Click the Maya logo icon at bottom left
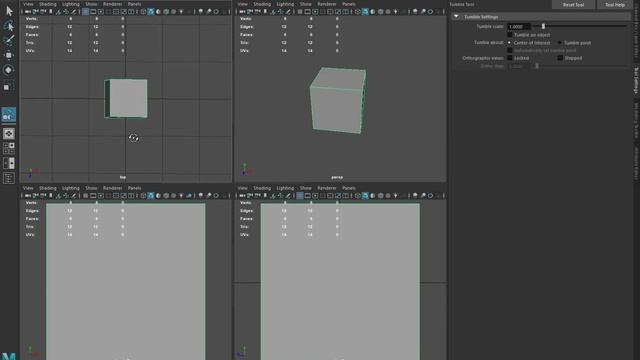640x360 pixels. pos(9,356)
